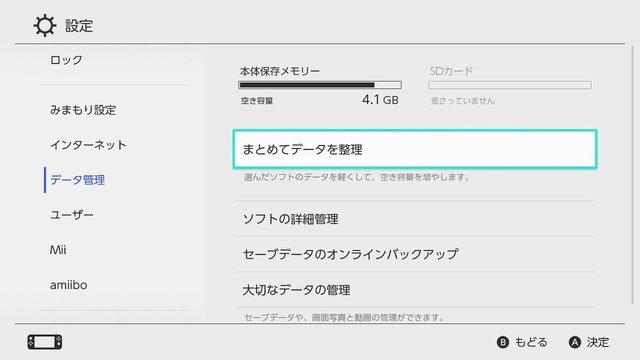
Task: Click the right-side content scrollbar
Action: click(632, 175)
